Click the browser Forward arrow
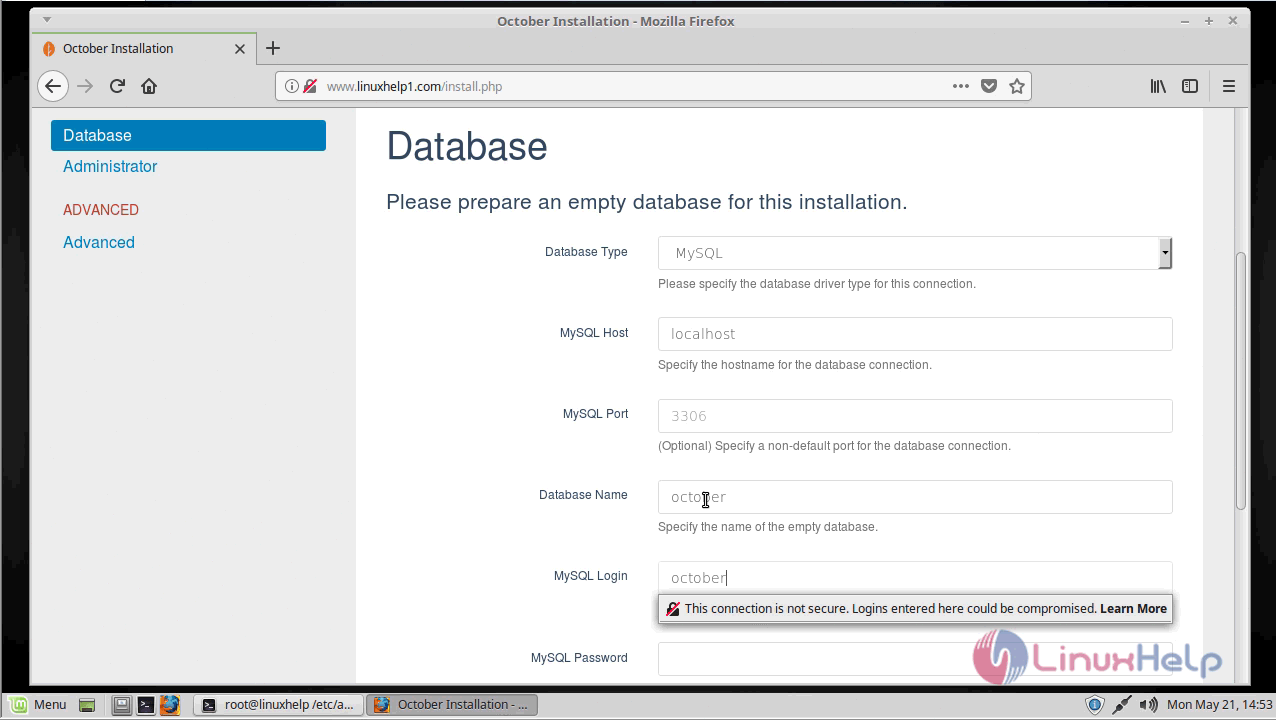 (85, 86)
